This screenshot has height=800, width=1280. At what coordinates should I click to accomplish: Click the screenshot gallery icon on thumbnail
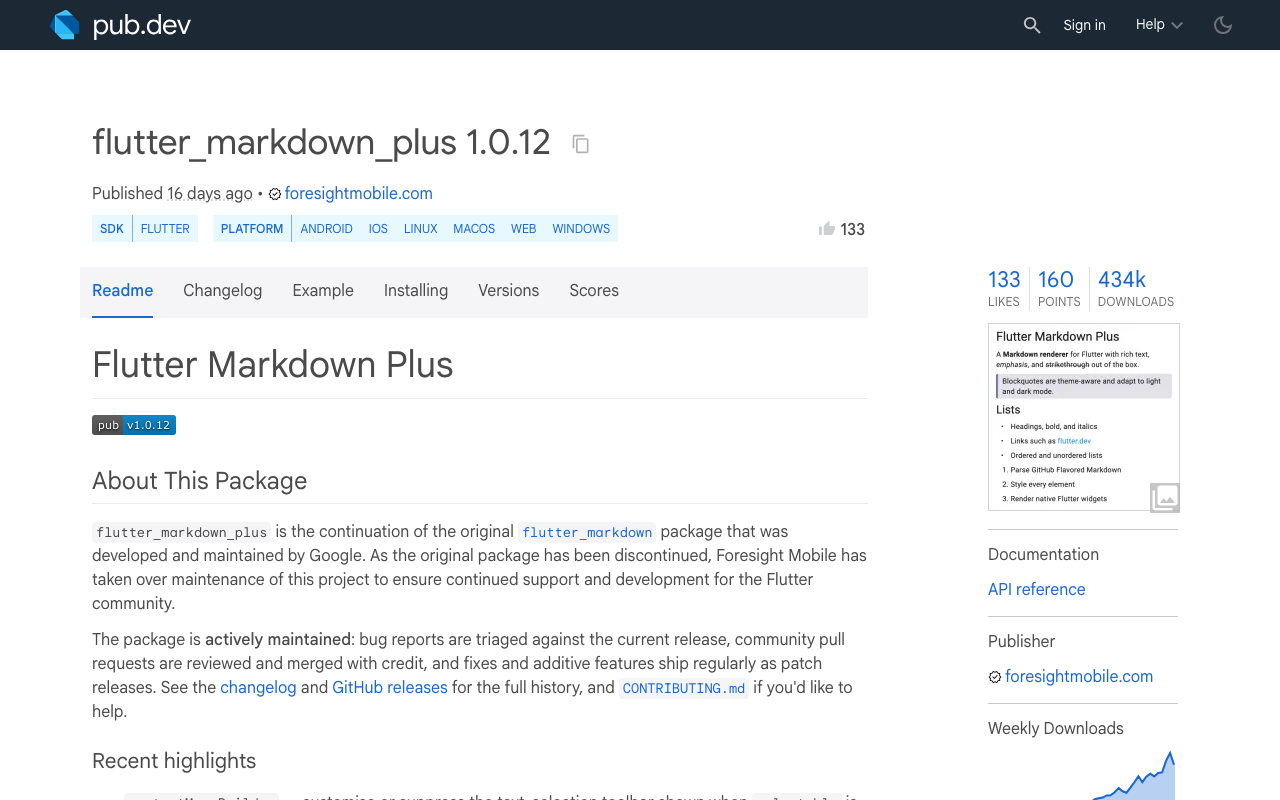click(1165, 497)
